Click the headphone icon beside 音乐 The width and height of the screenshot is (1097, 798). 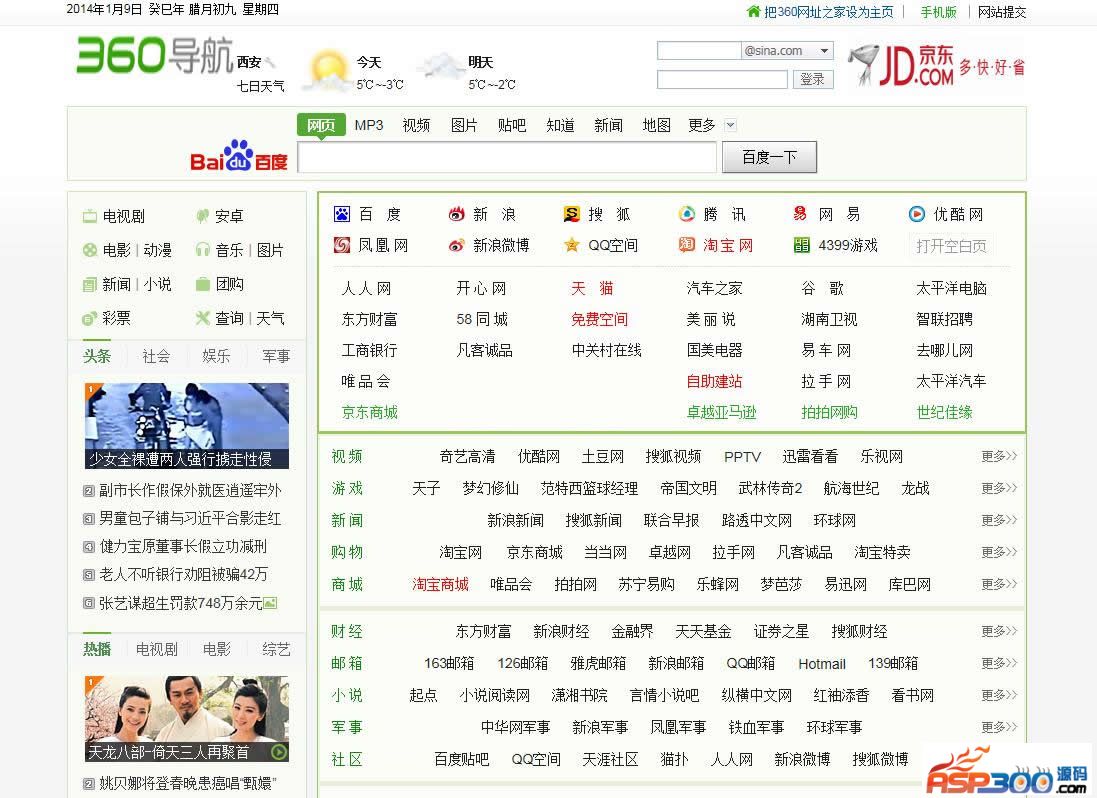[x=202, y=250]
